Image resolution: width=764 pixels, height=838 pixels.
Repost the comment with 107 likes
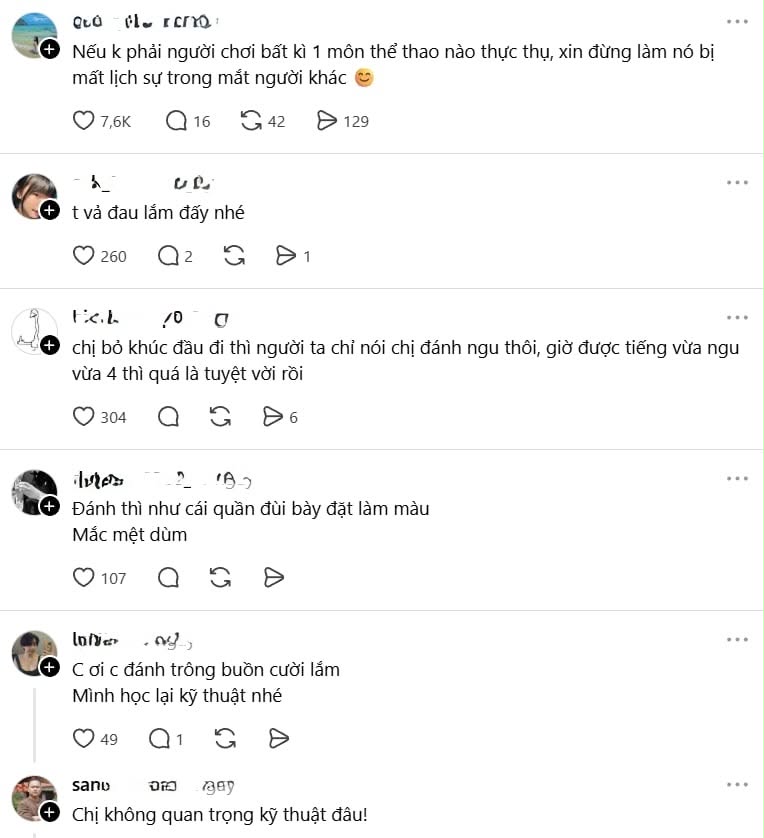coord(220,577)
